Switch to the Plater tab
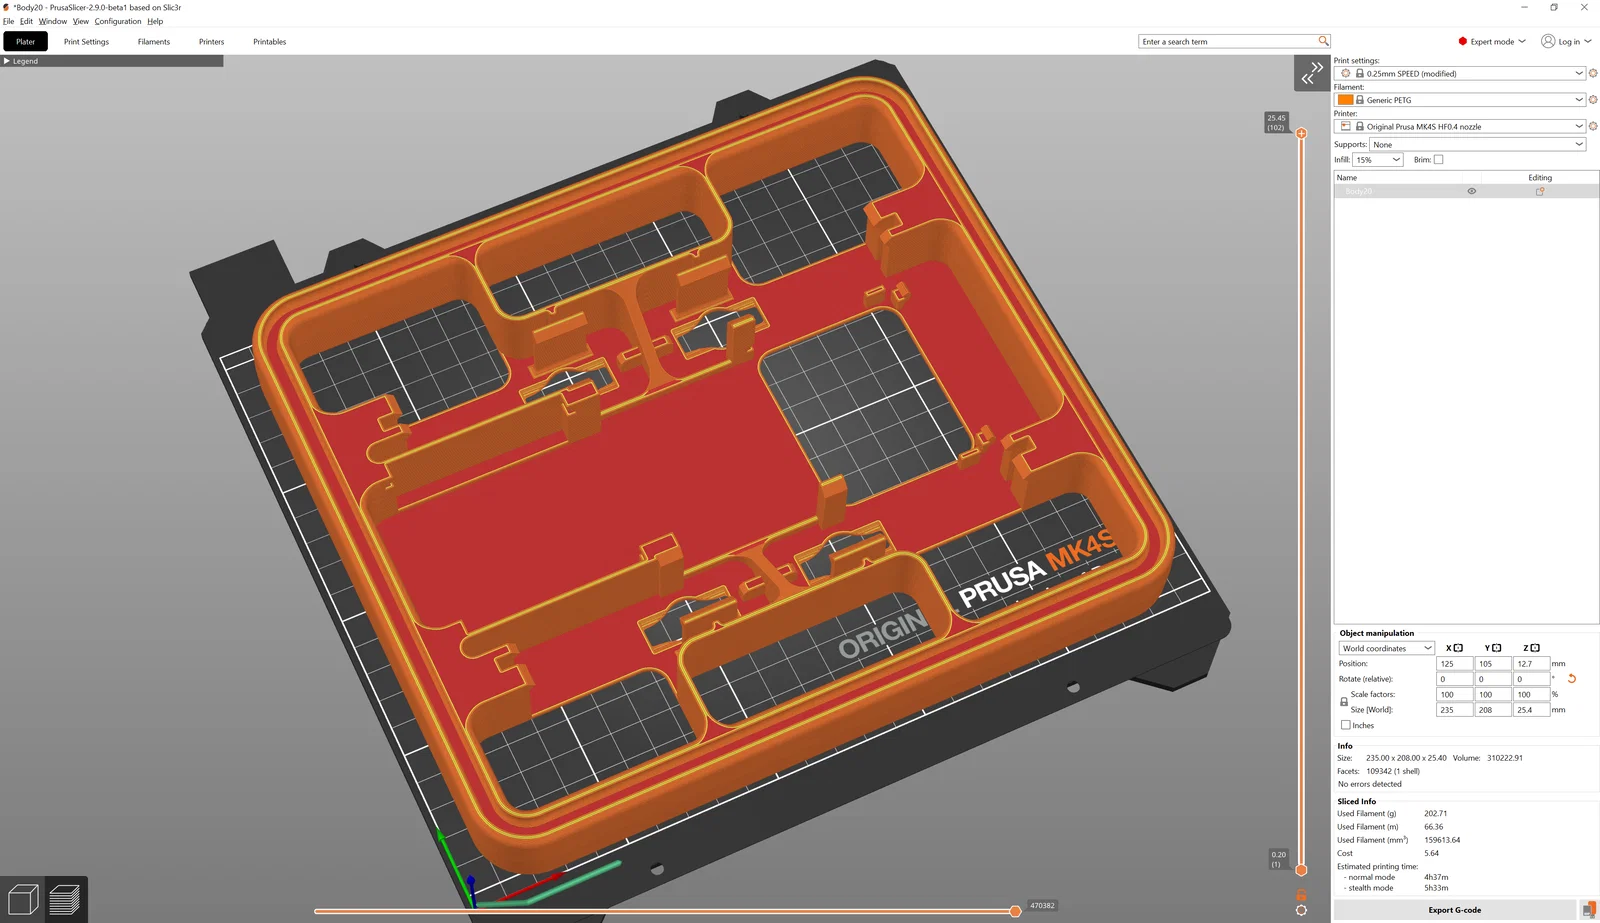 (26, 41)
